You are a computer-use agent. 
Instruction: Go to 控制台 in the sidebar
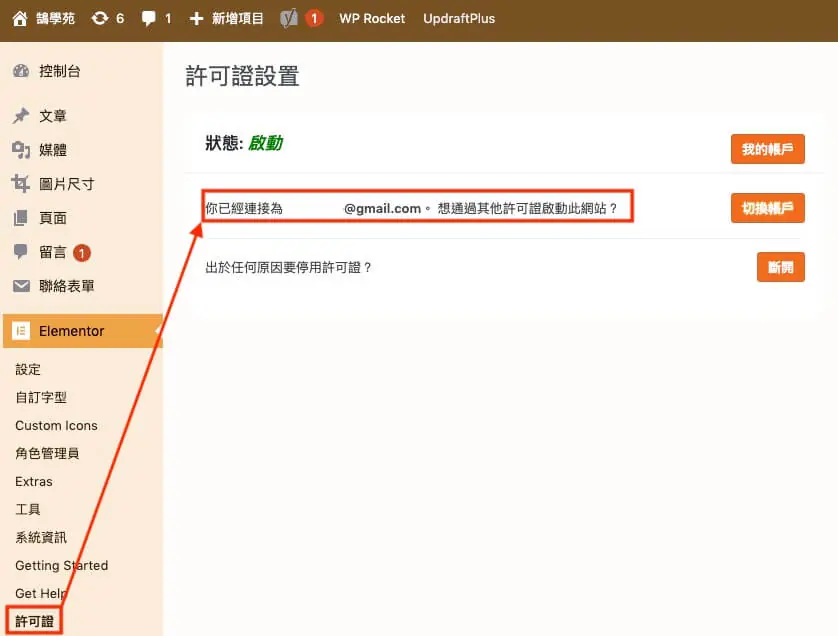pyautogui.click(x=60, y=71)
